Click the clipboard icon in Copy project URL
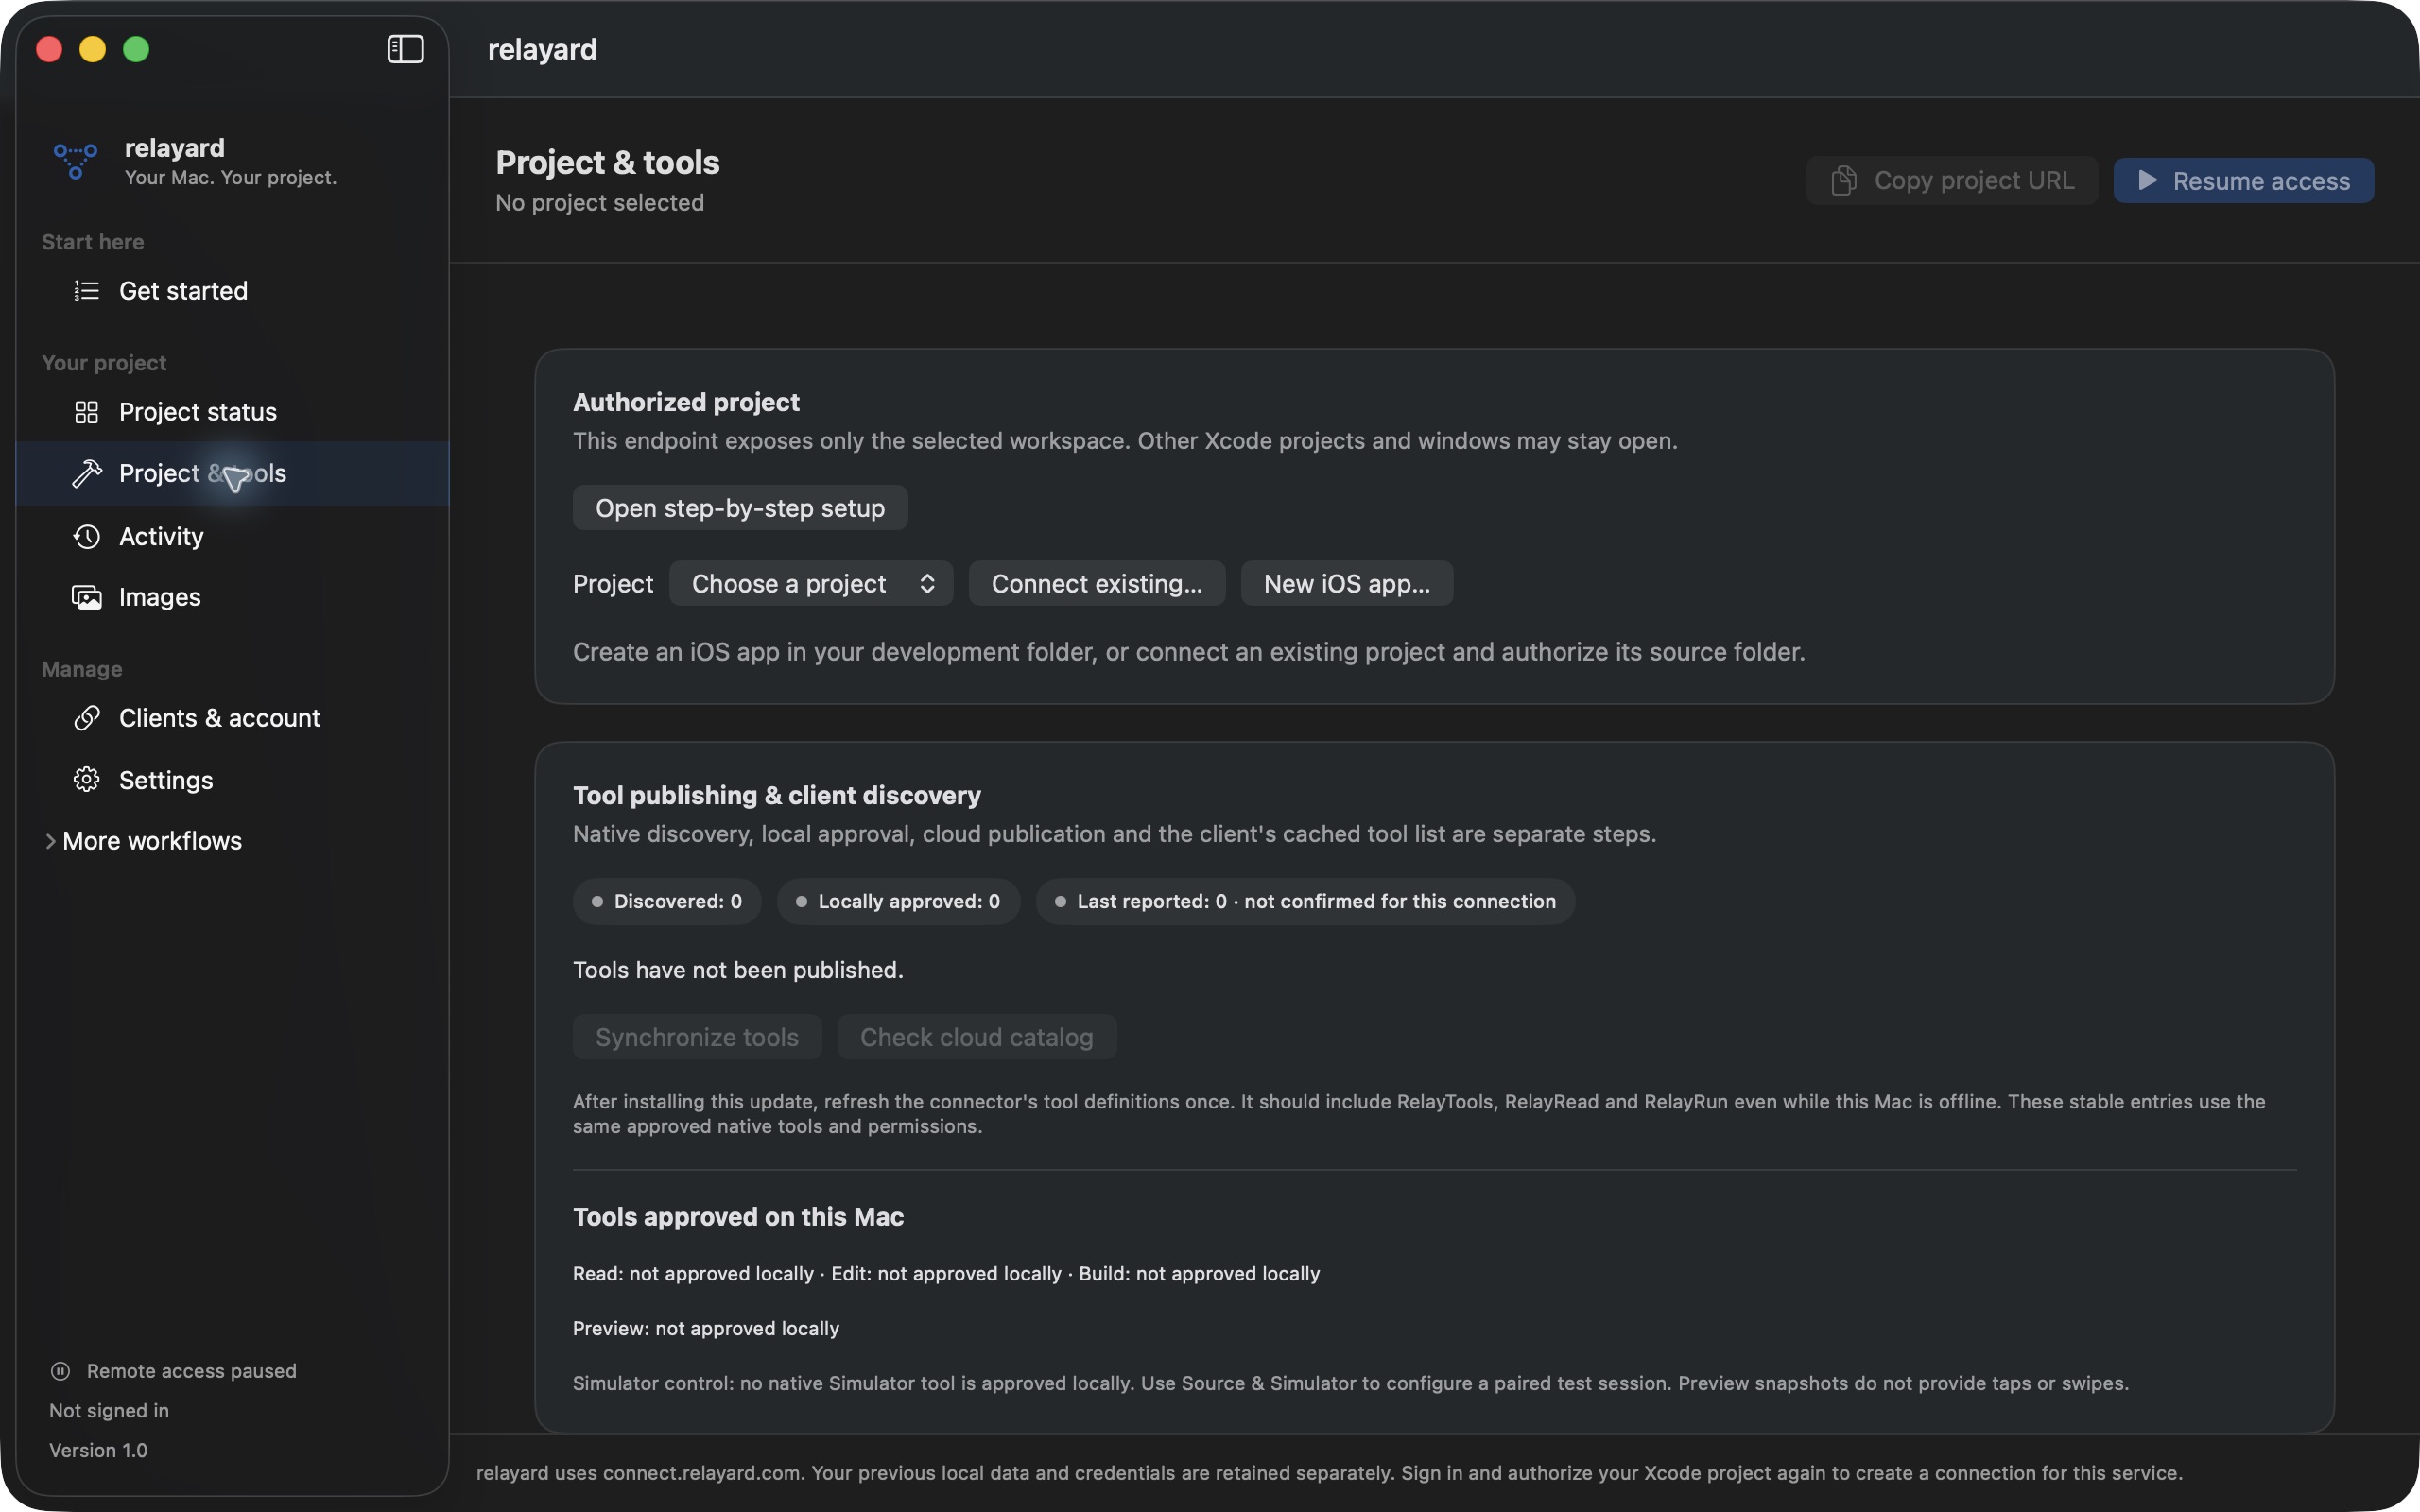2420x1512 pixels. point(1844,181)
